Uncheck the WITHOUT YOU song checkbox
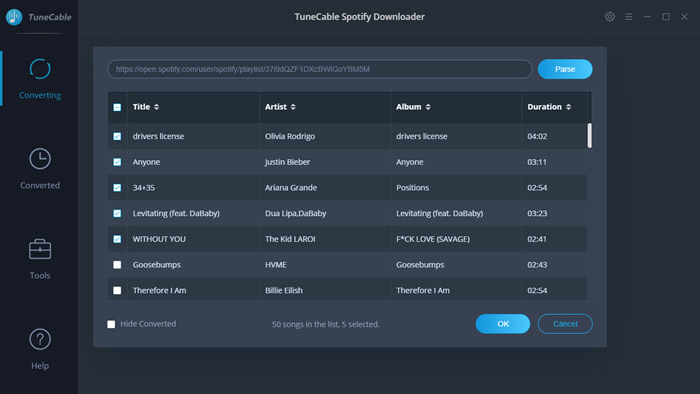700x394 pixels. coord(117,239)
